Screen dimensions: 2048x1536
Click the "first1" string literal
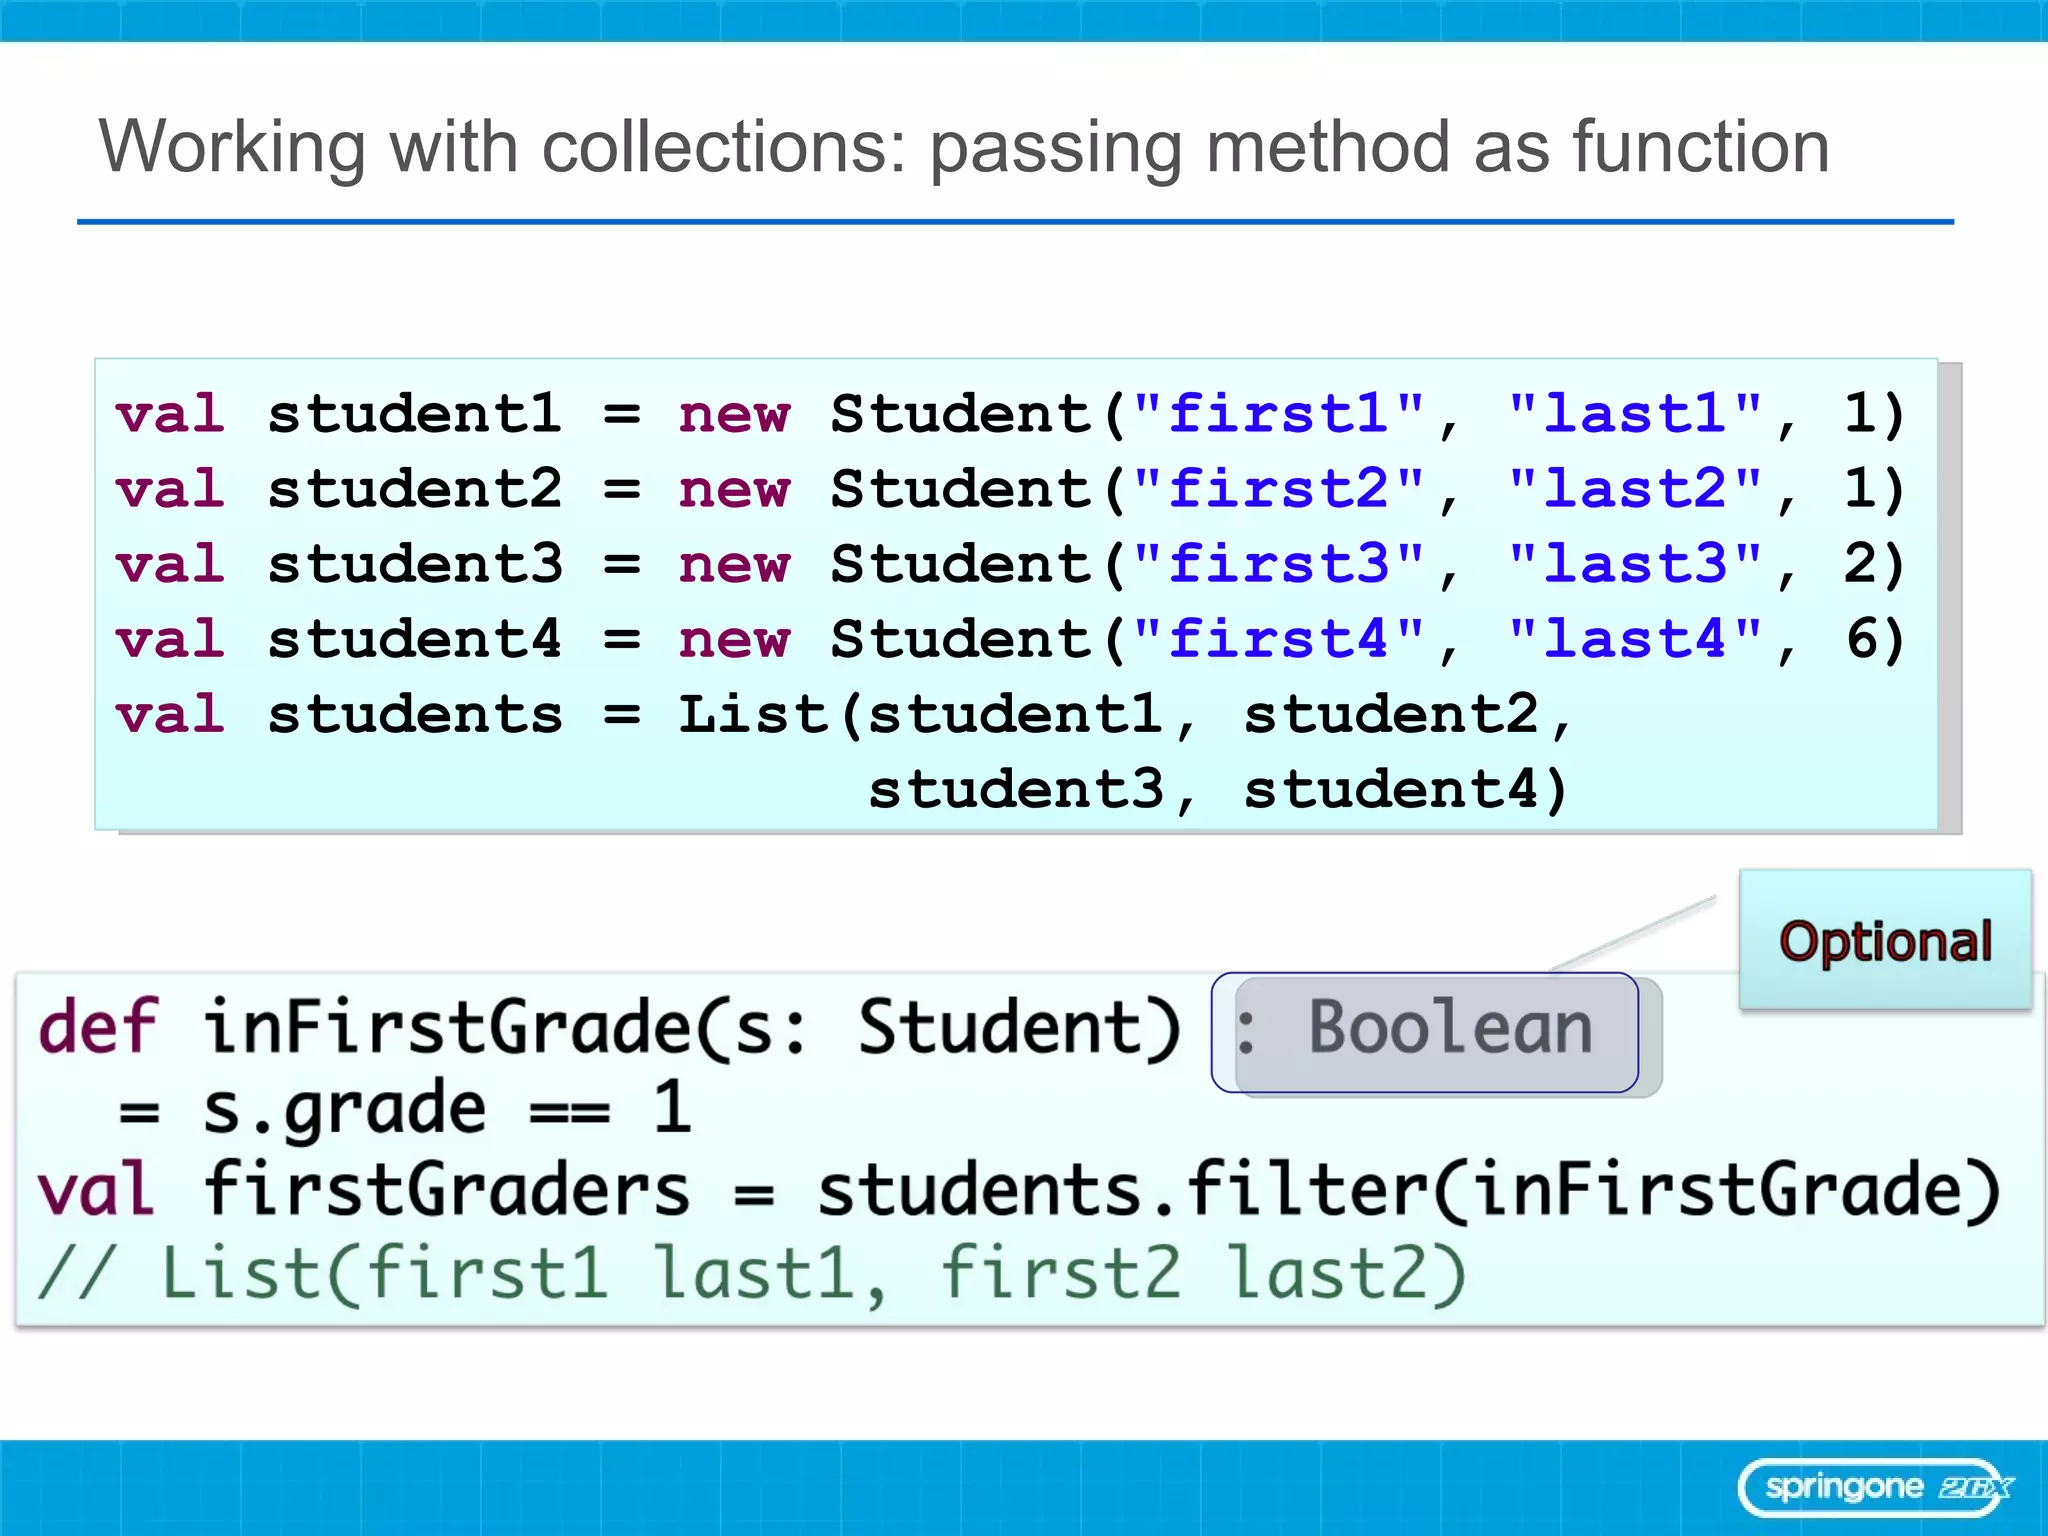pyautogui.click(x=1278, y=413)
